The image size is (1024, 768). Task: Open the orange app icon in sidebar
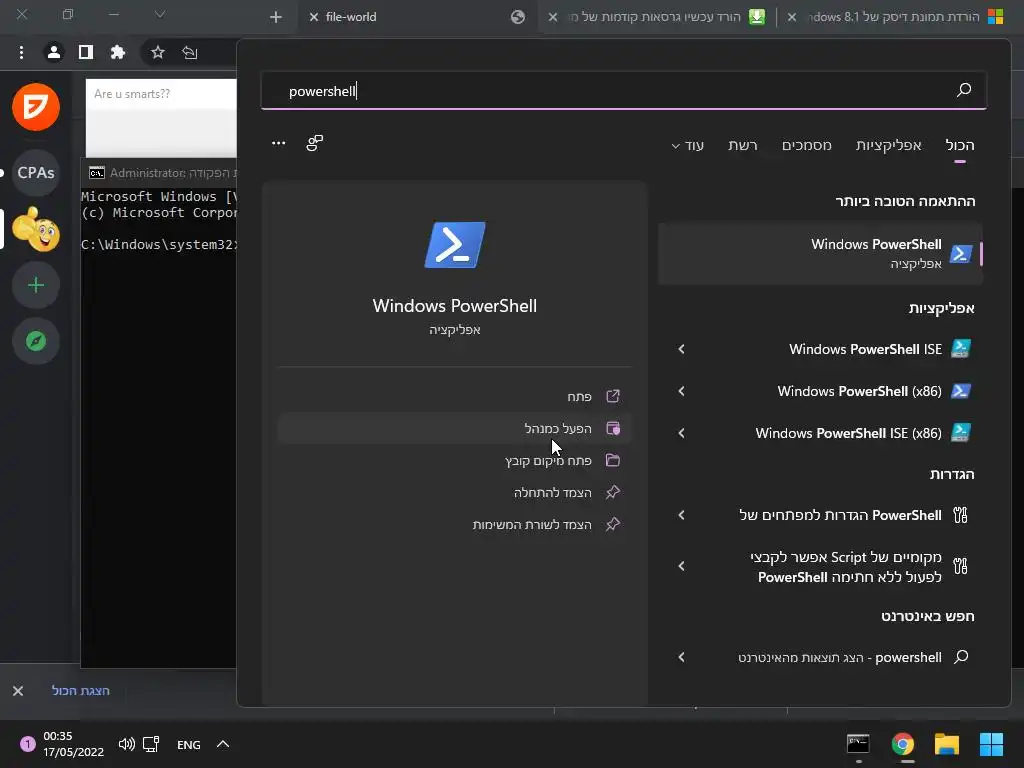(36, 106)
